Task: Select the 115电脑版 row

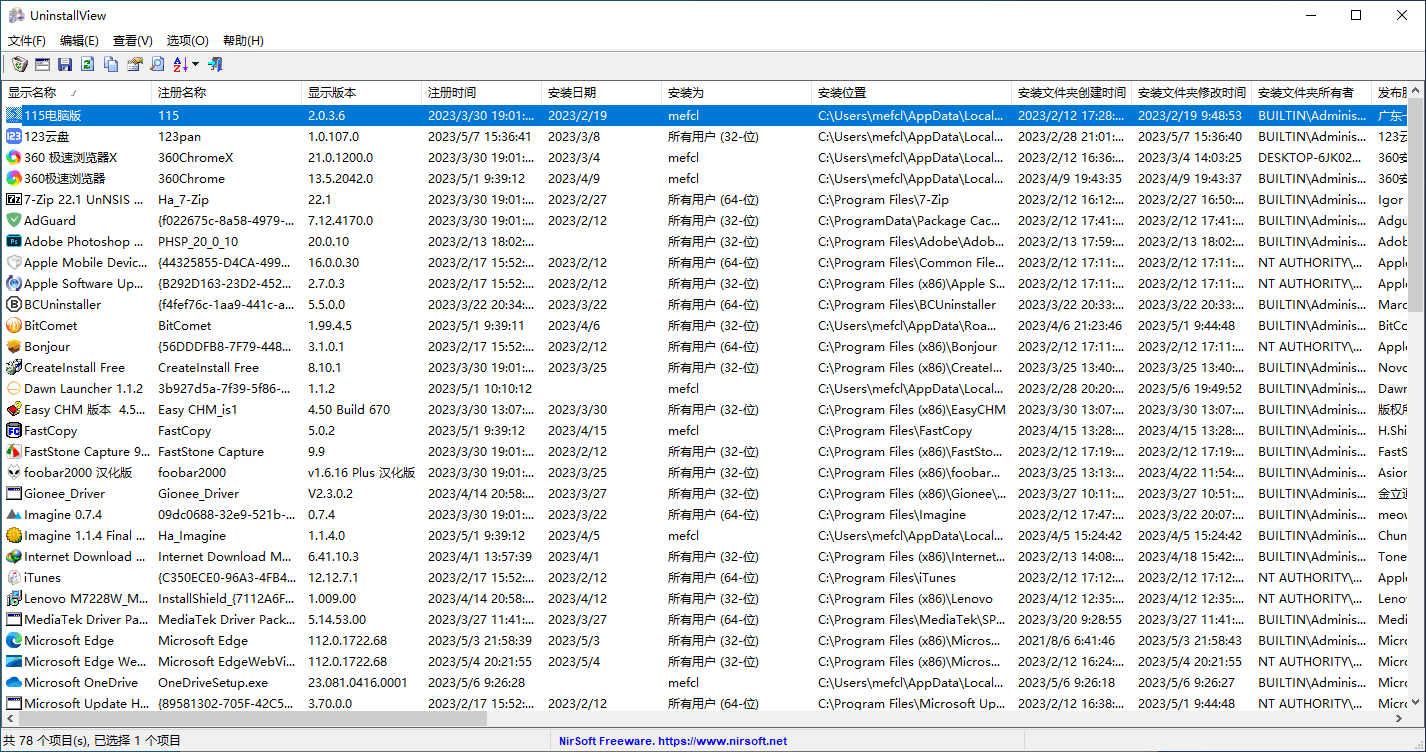Action: coord(705,115)
